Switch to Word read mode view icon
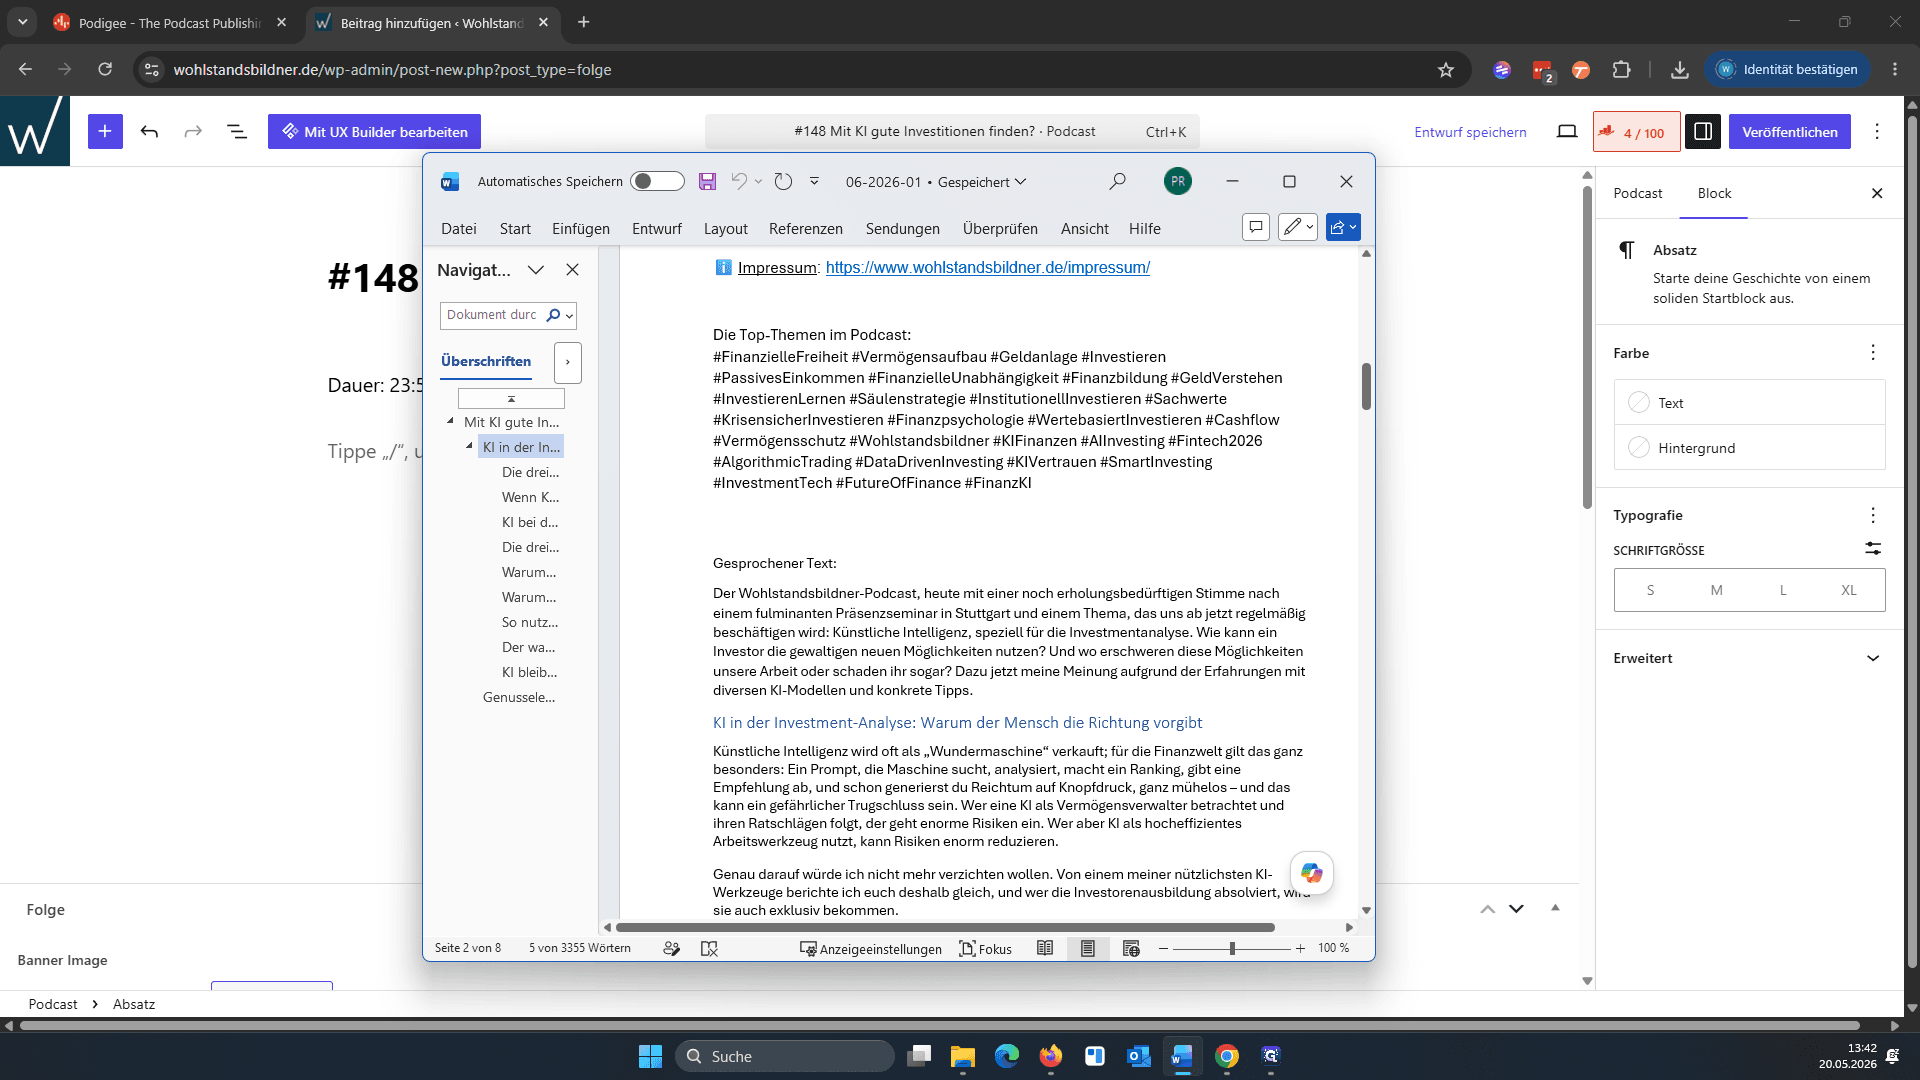Viewport: 1920px width, 1080px height. [x=1045, y=948]
